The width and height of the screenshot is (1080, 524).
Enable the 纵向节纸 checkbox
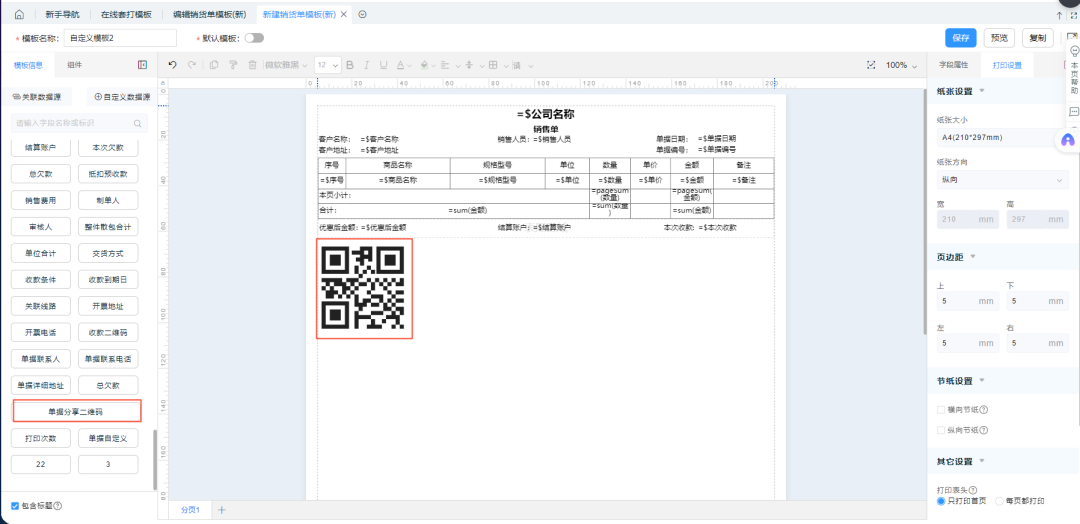(x=941, y=430)
